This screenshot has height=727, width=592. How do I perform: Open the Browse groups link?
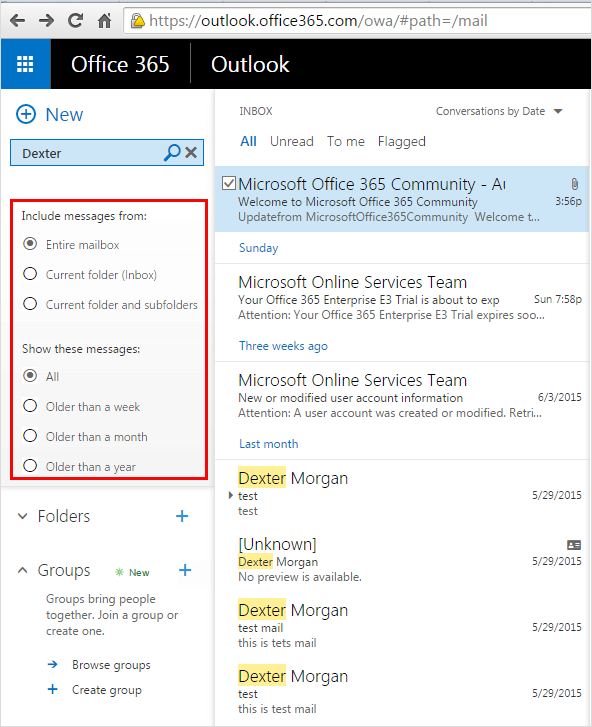(111, 665)
